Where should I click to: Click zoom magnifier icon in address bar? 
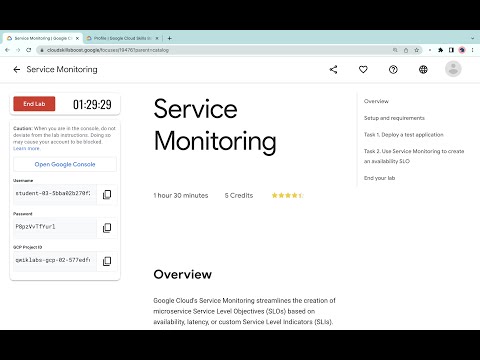(x=395, y=50)
